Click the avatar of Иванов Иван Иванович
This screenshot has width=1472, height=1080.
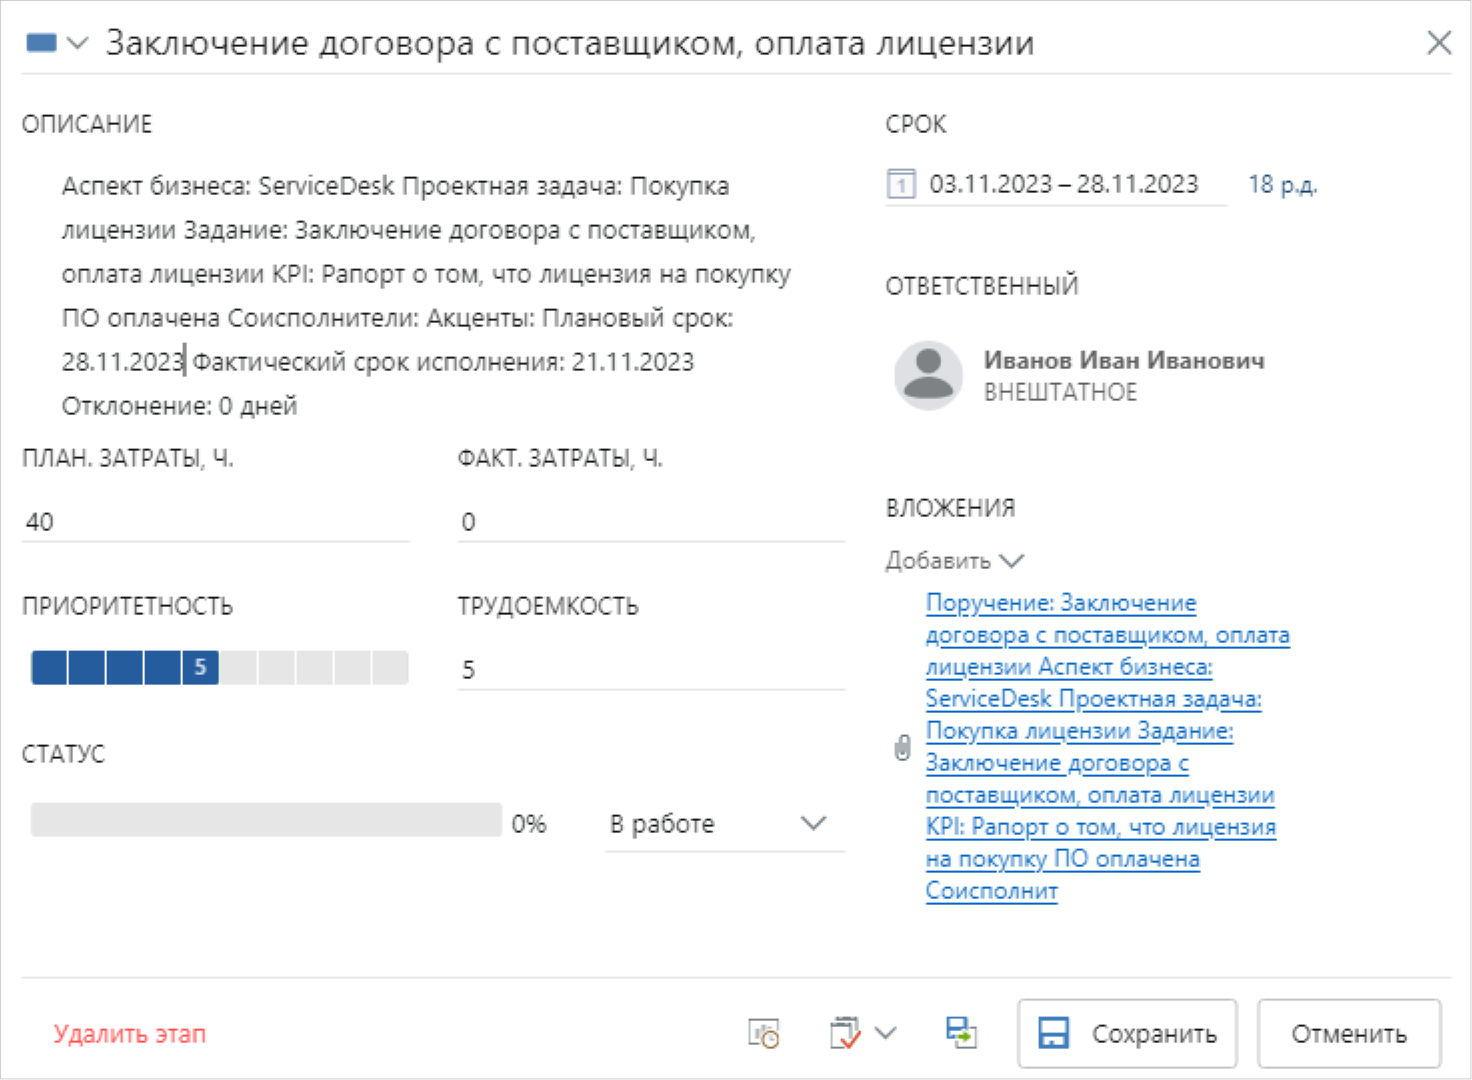click(x=928, y=375)
